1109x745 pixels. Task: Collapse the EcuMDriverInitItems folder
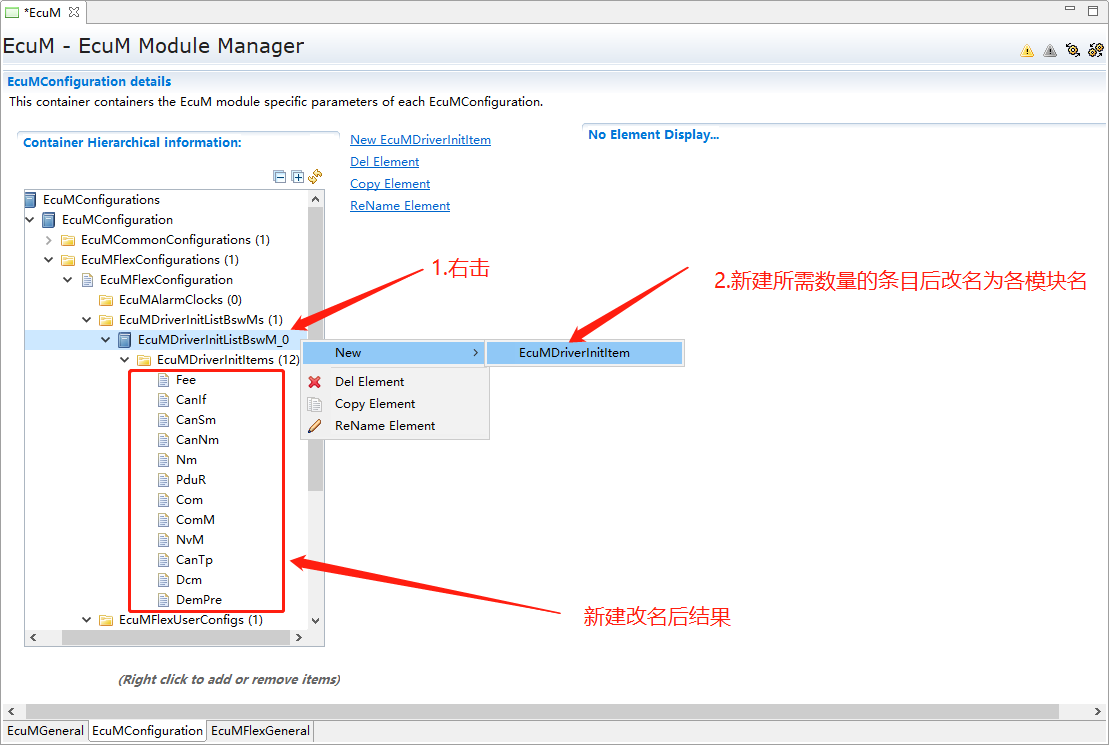[x=125, y=360]
